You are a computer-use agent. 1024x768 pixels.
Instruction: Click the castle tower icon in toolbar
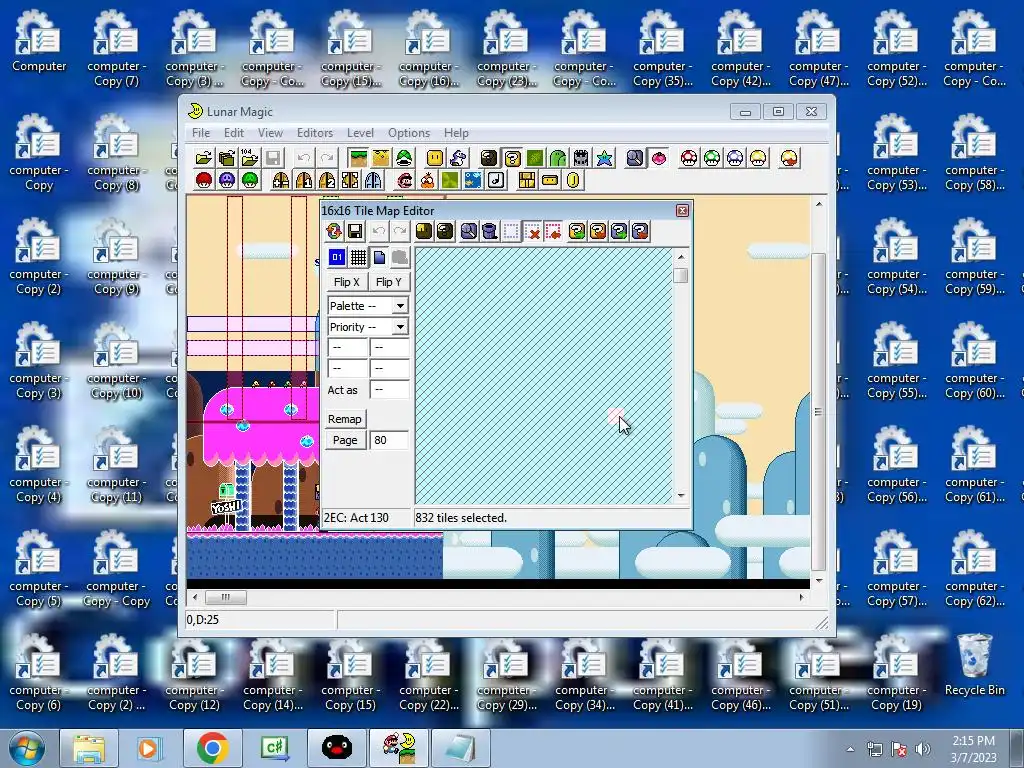pos(581,158)
